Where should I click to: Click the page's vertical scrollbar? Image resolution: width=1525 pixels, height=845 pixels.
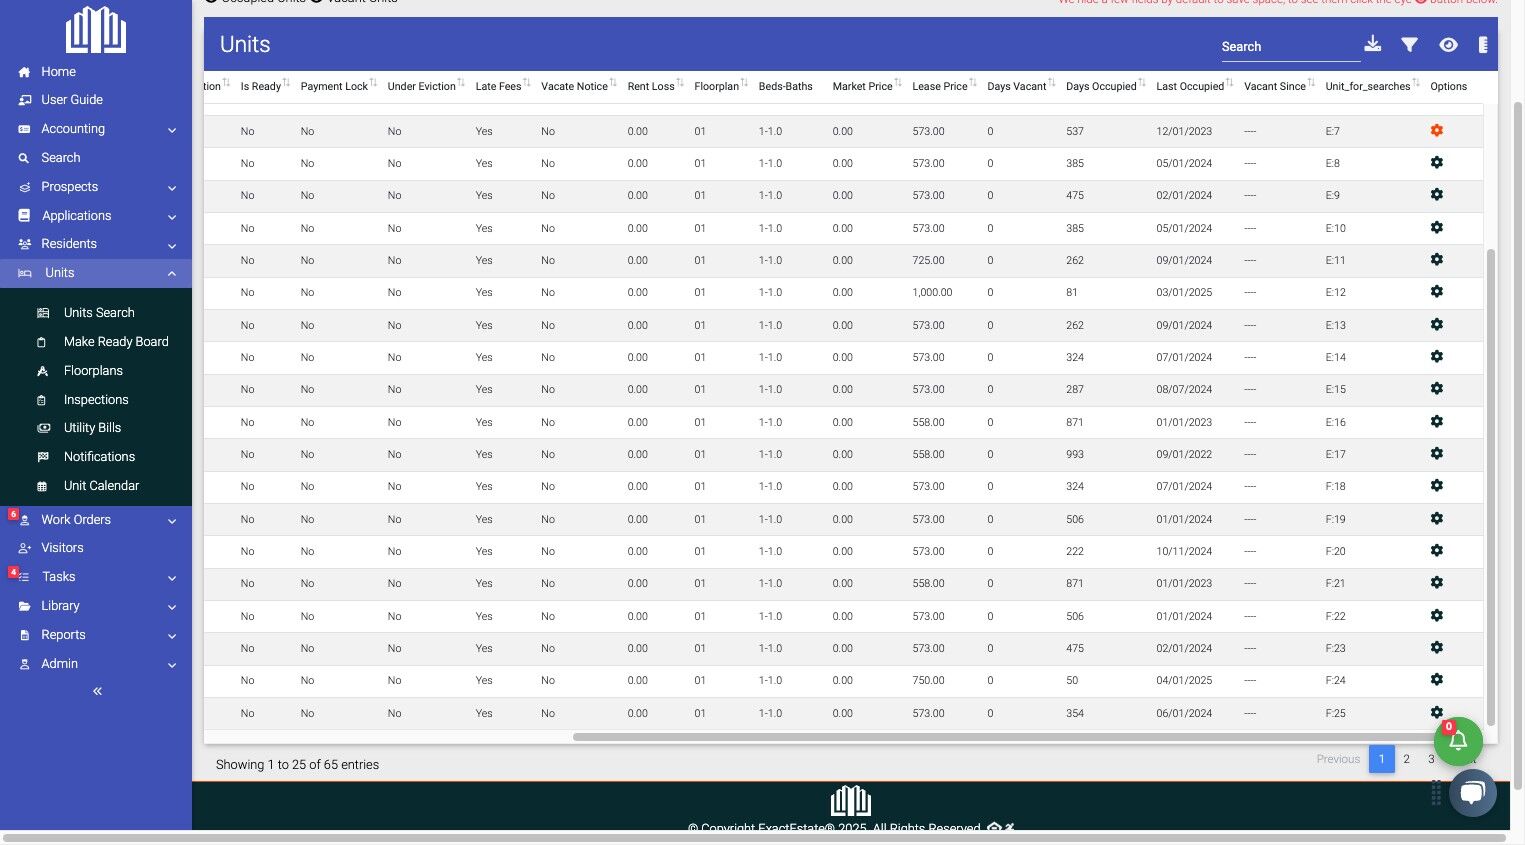pyautogui.click(x=1517, y=445)
